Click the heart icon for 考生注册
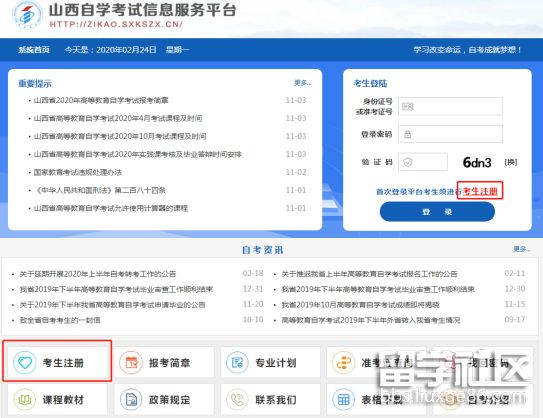The image size is (543, 418). pos(25,362)
